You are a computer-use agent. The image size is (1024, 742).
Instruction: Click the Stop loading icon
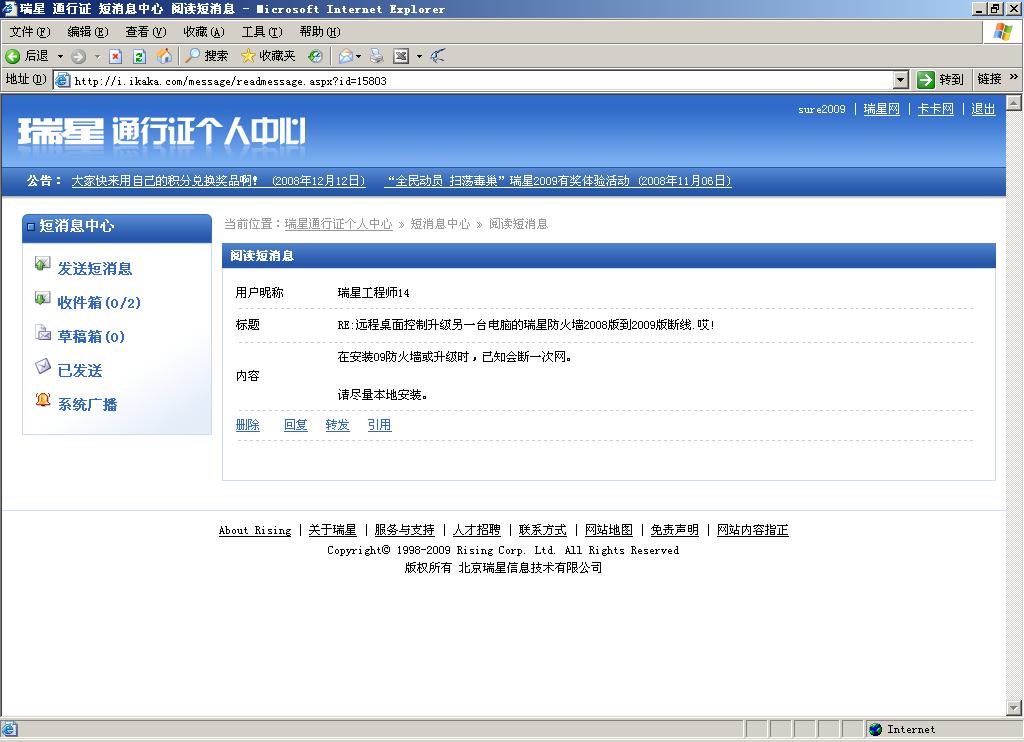point(116,56)
